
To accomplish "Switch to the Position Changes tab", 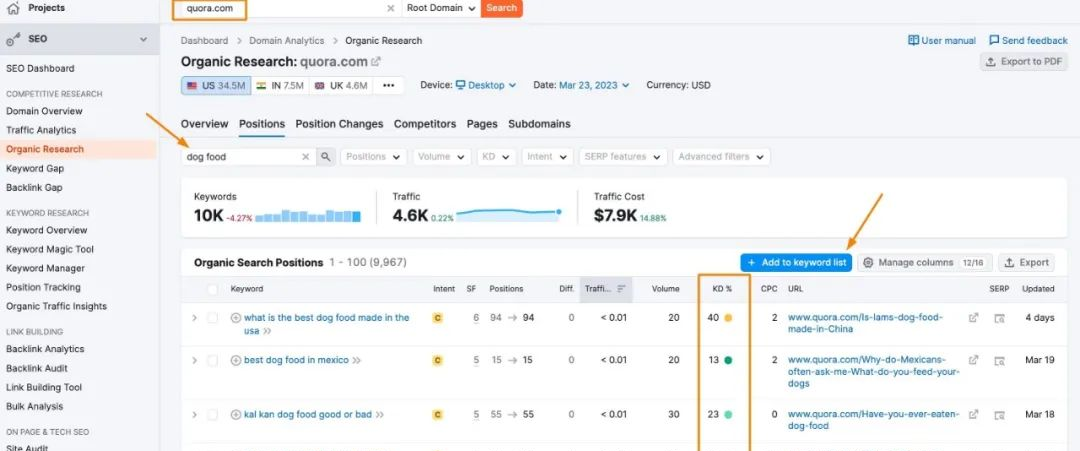I will point(339,124).
